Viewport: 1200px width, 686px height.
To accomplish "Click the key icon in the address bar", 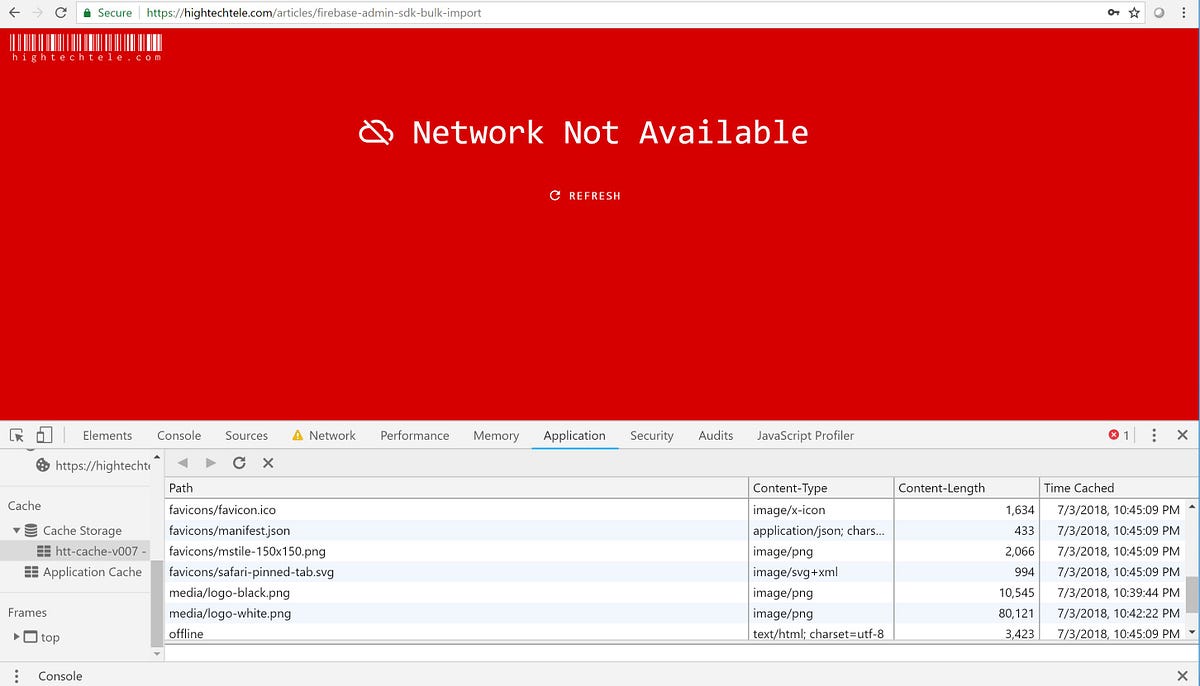I will pos(1113,13).
